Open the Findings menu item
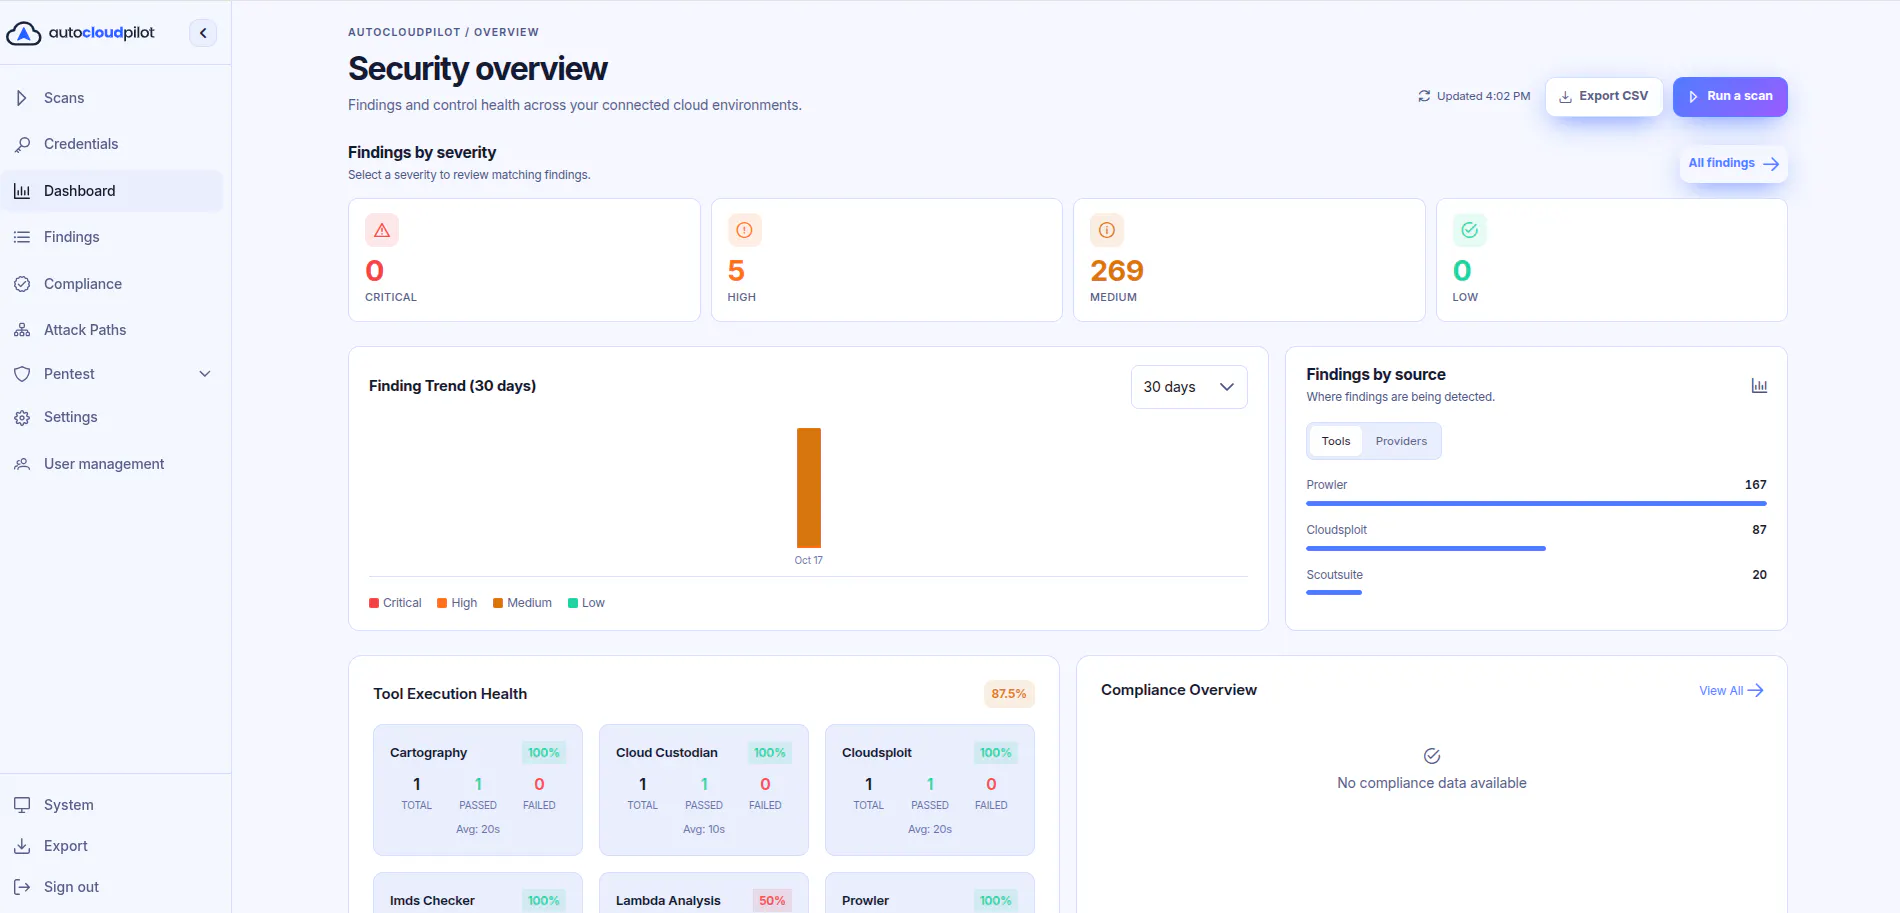 coord(112,237)
